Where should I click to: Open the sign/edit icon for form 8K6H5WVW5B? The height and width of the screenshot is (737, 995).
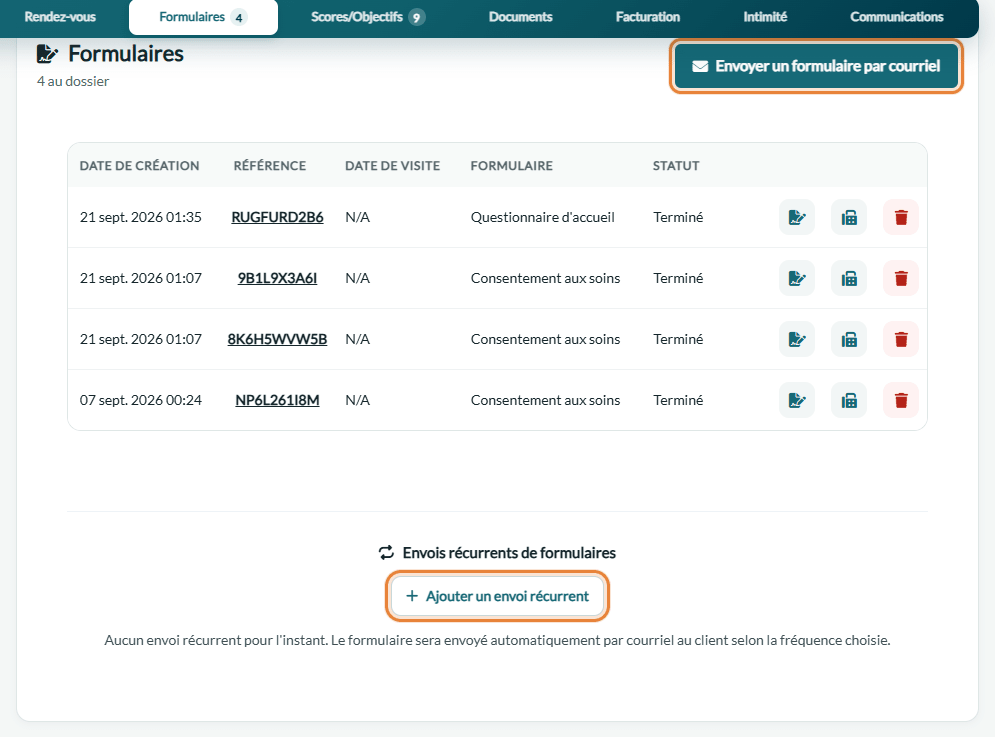click(797, 340)
